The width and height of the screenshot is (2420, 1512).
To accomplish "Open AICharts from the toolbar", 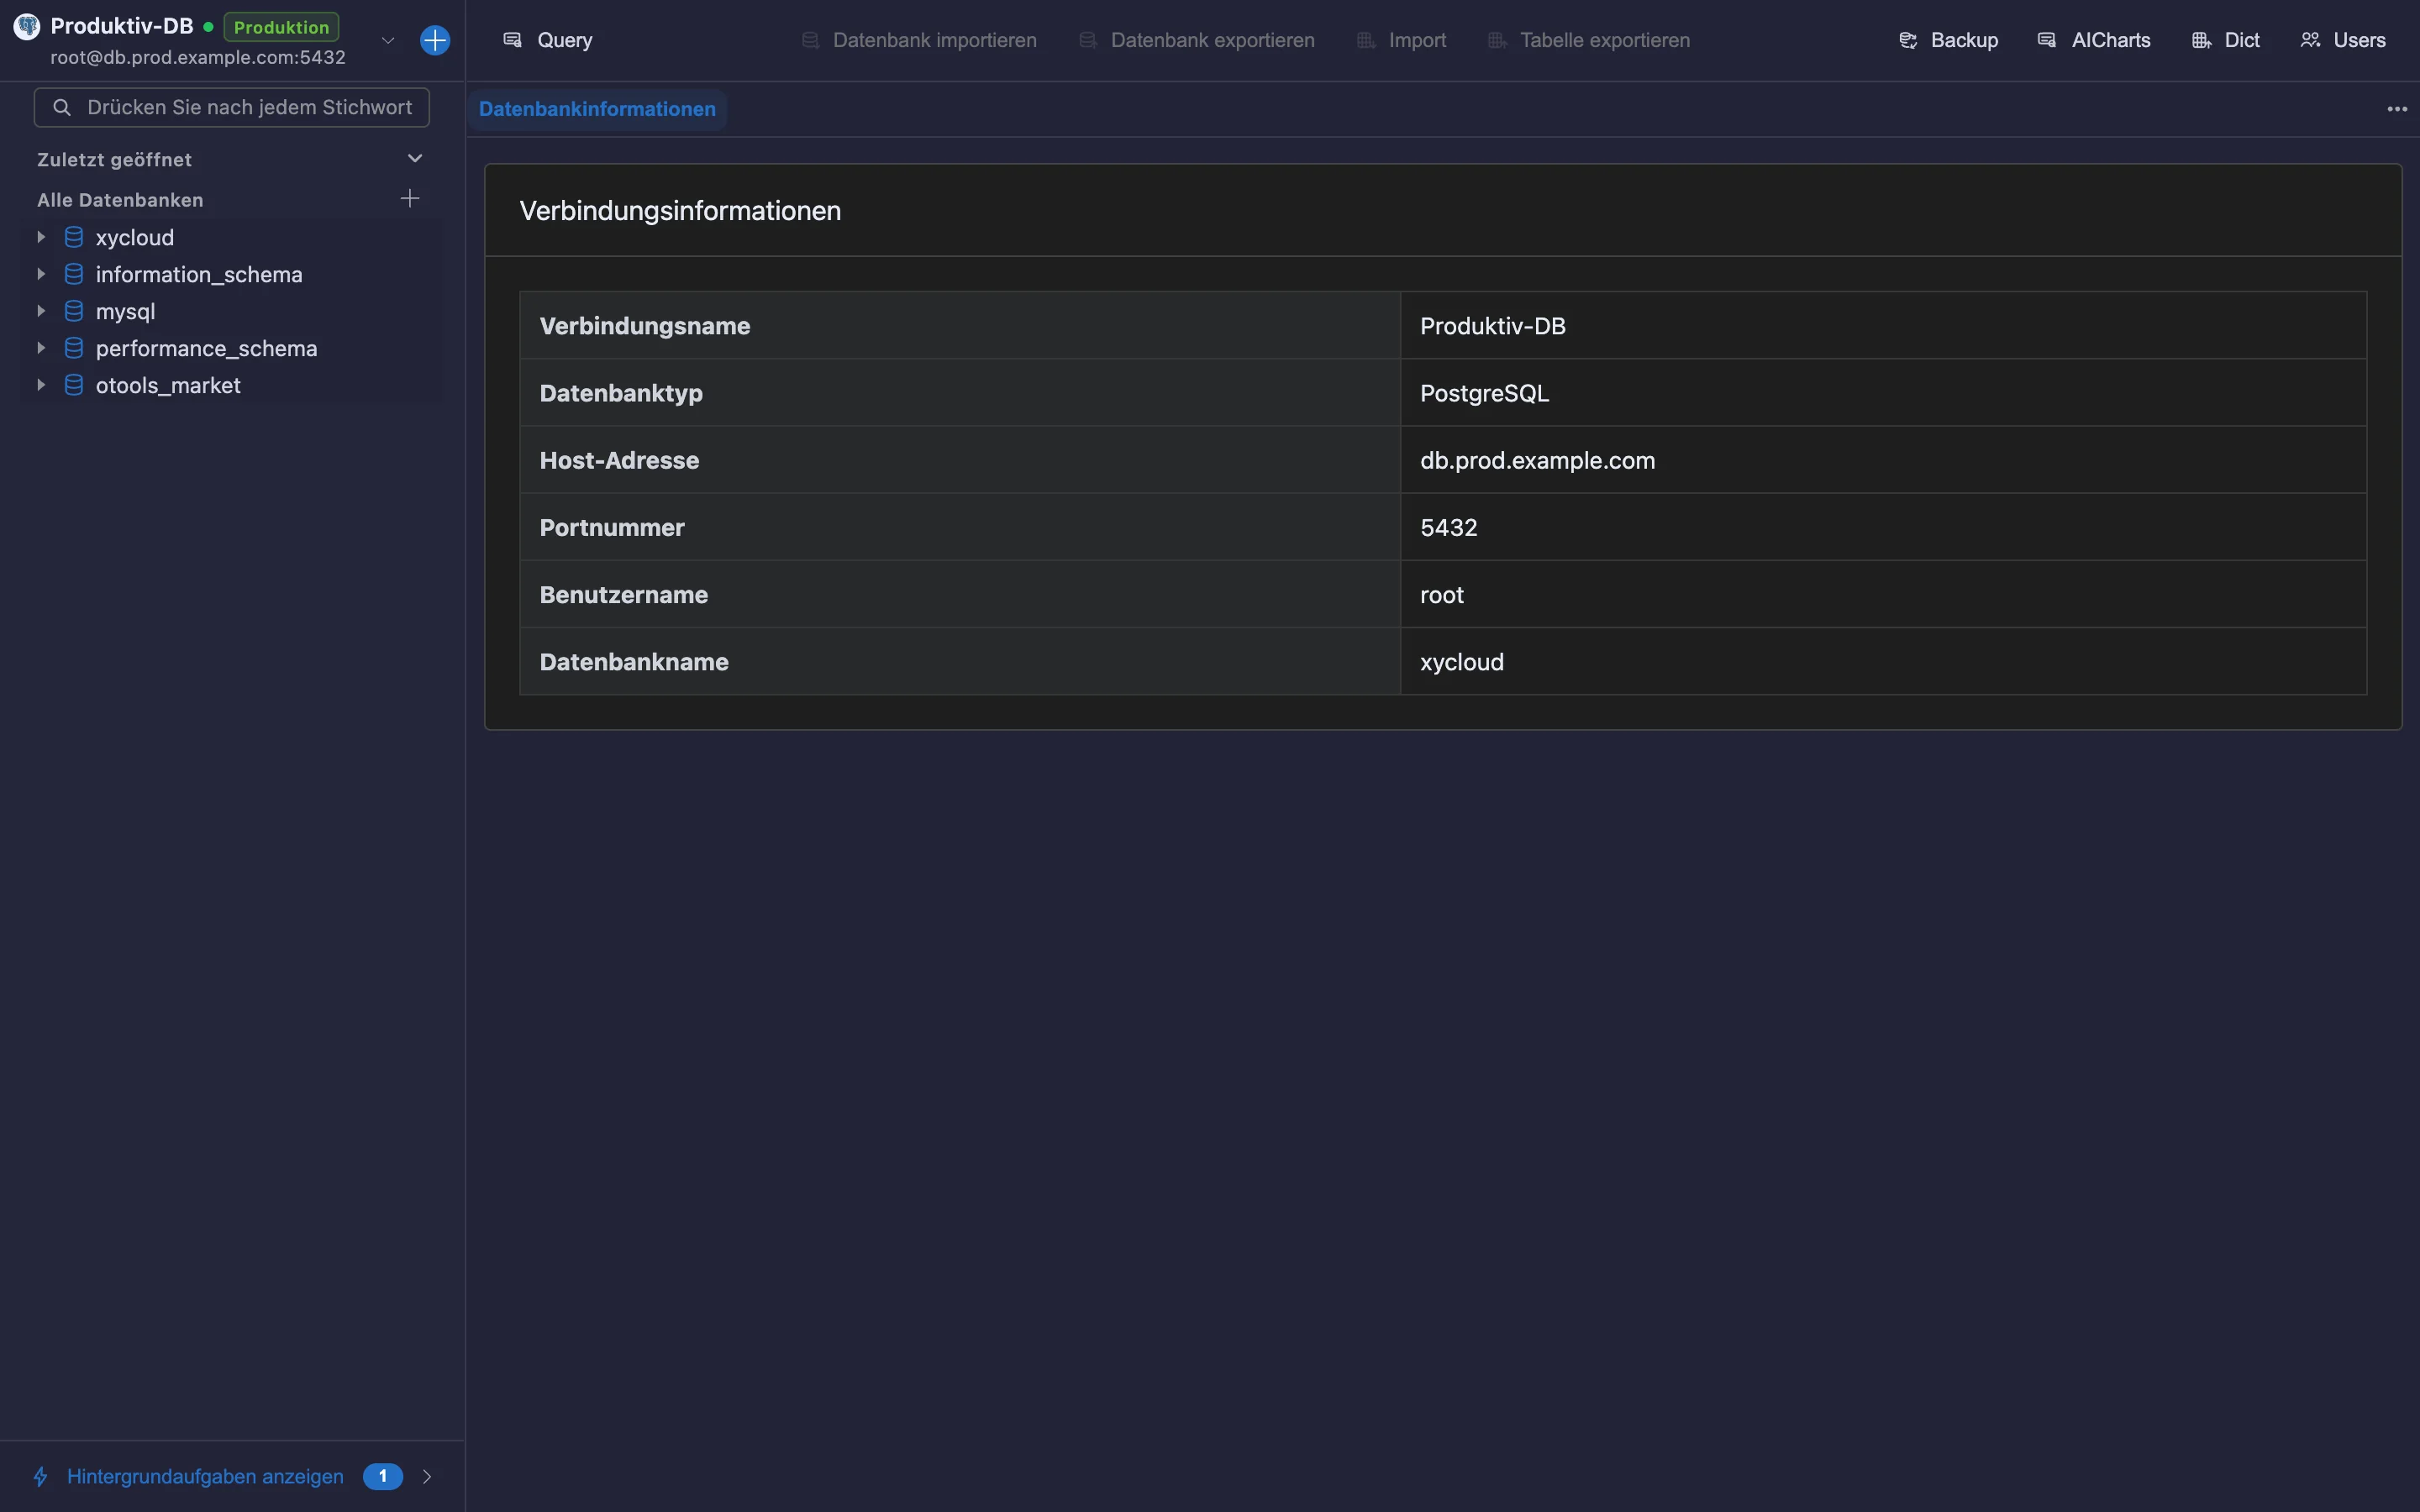I will click(x=2094, y=40).
